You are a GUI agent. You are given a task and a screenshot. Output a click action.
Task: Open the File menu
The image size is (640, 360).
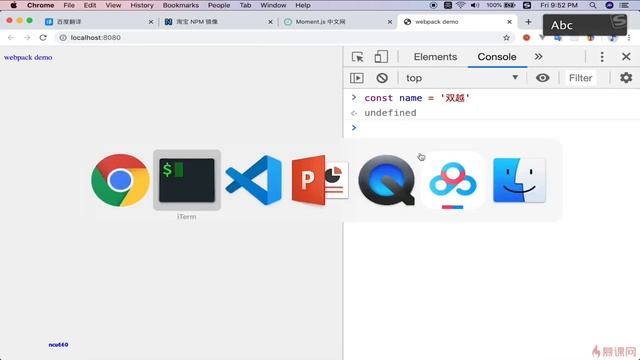click(x=69, y=5)
